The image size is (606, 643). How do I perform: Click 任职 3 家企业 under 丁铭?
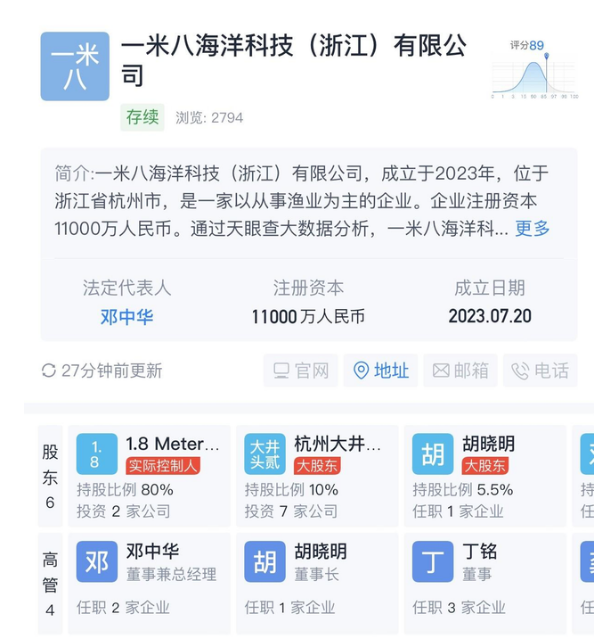[459, 607]
